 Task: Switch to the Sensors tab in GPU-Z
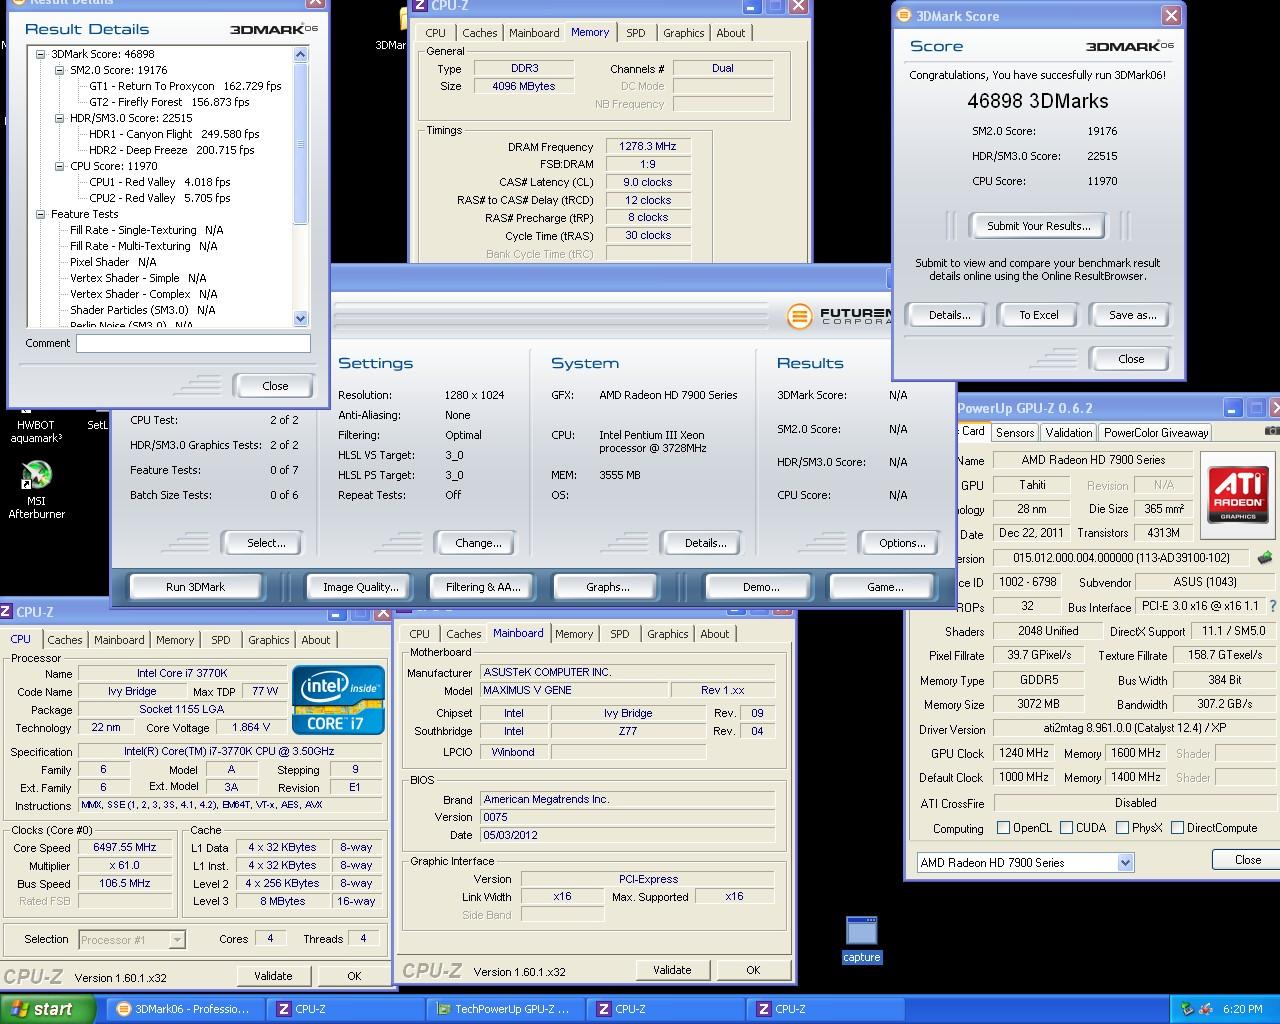[x=1014, y=433]
